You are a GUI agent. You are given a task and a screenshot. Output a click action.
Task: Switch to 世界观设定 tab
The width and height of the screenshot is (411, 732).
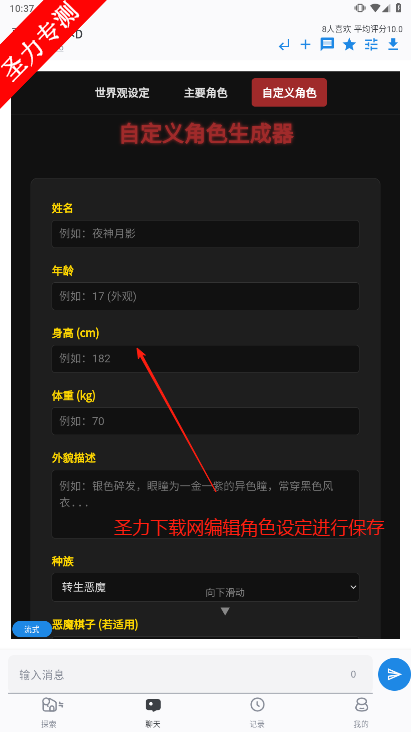tap(122, 92)
